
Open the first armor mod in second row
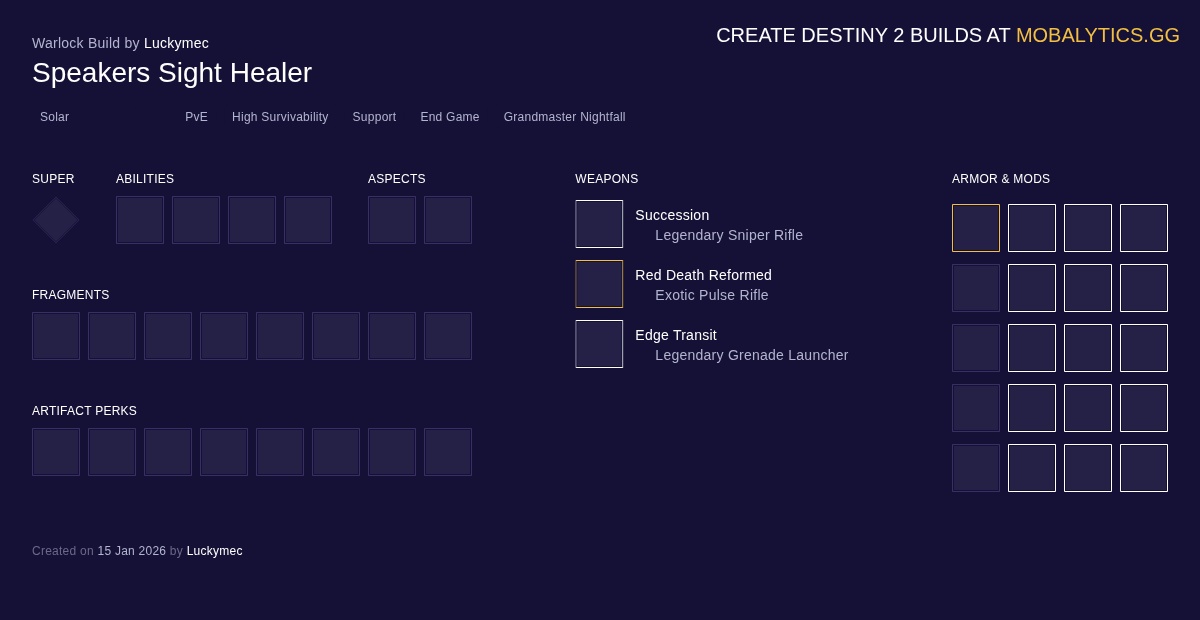pyautogui.click(x=976, y=288)
